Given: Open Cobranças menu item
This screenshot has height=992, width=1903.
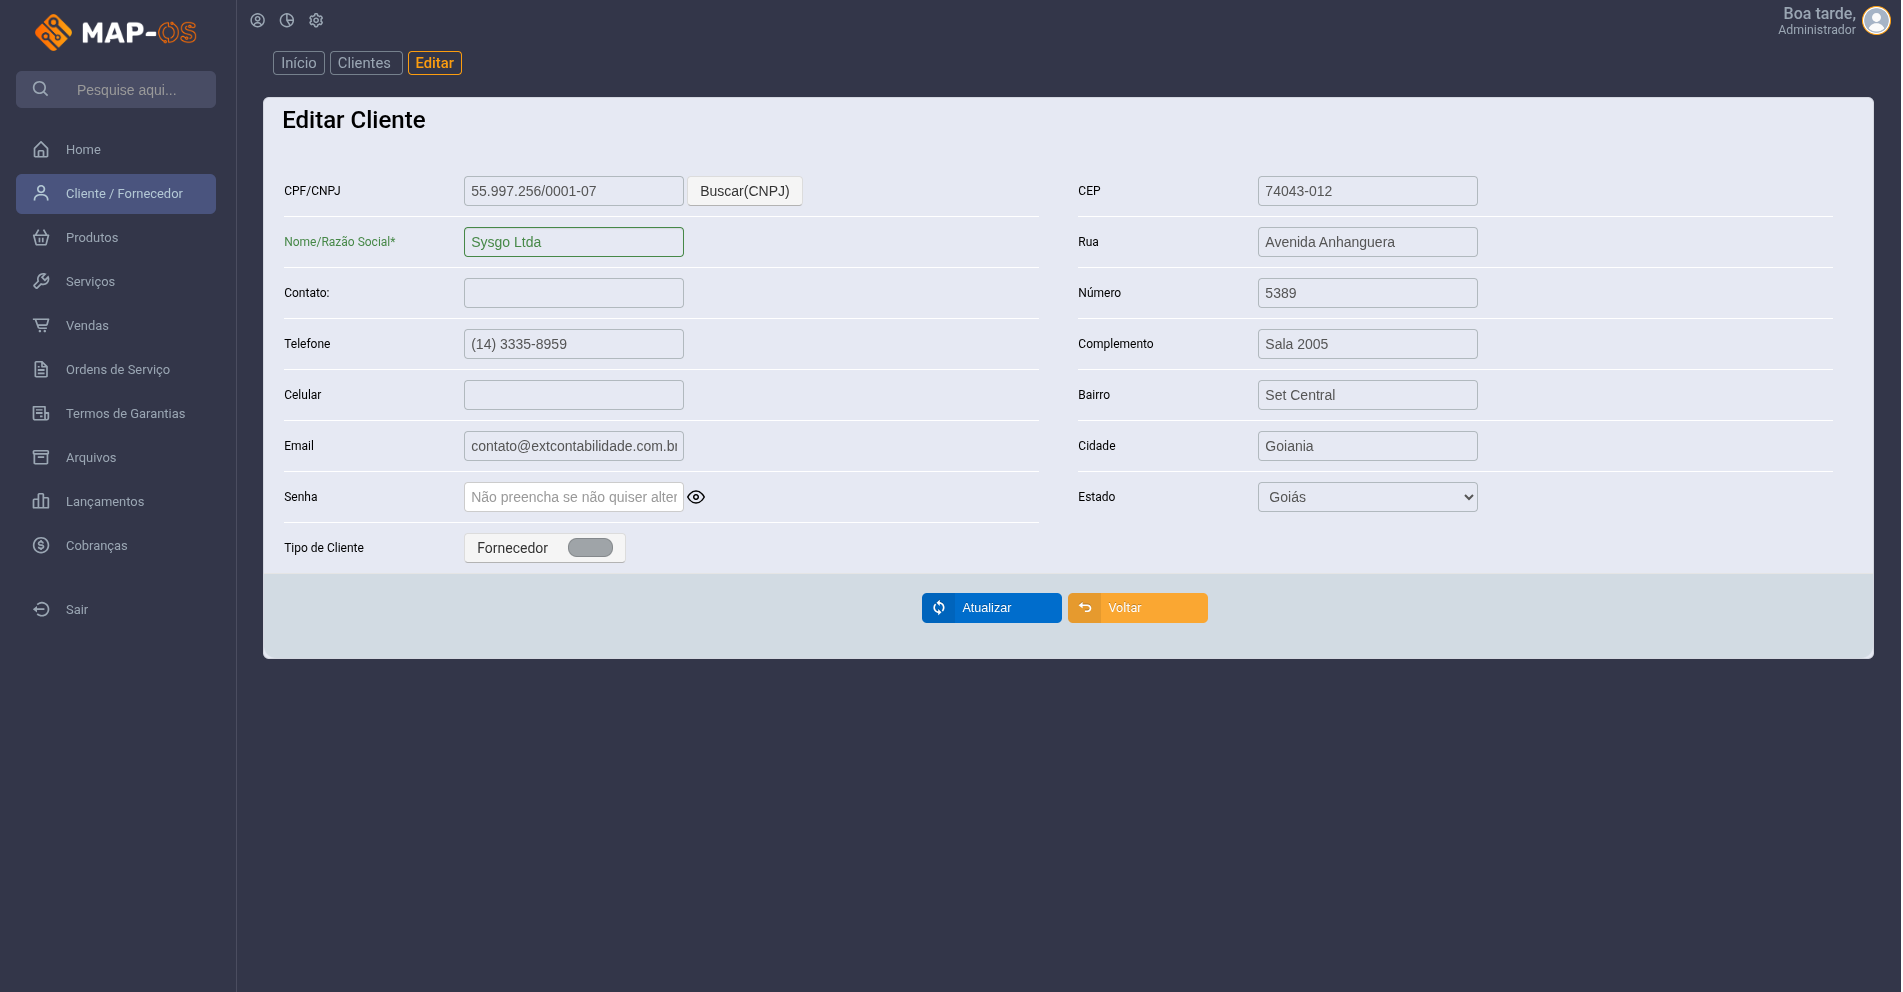Looking at the screenshot, I should coord(116,546).
